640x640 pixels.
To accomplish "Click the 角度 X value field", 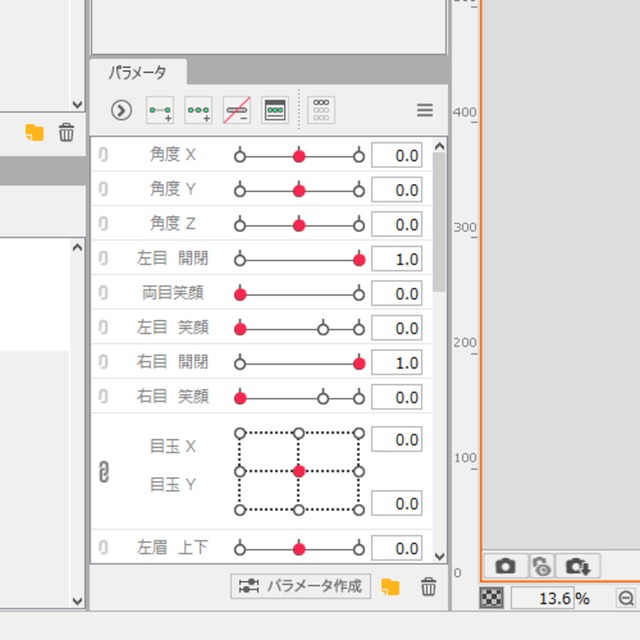I will click(x=397, y=155).
